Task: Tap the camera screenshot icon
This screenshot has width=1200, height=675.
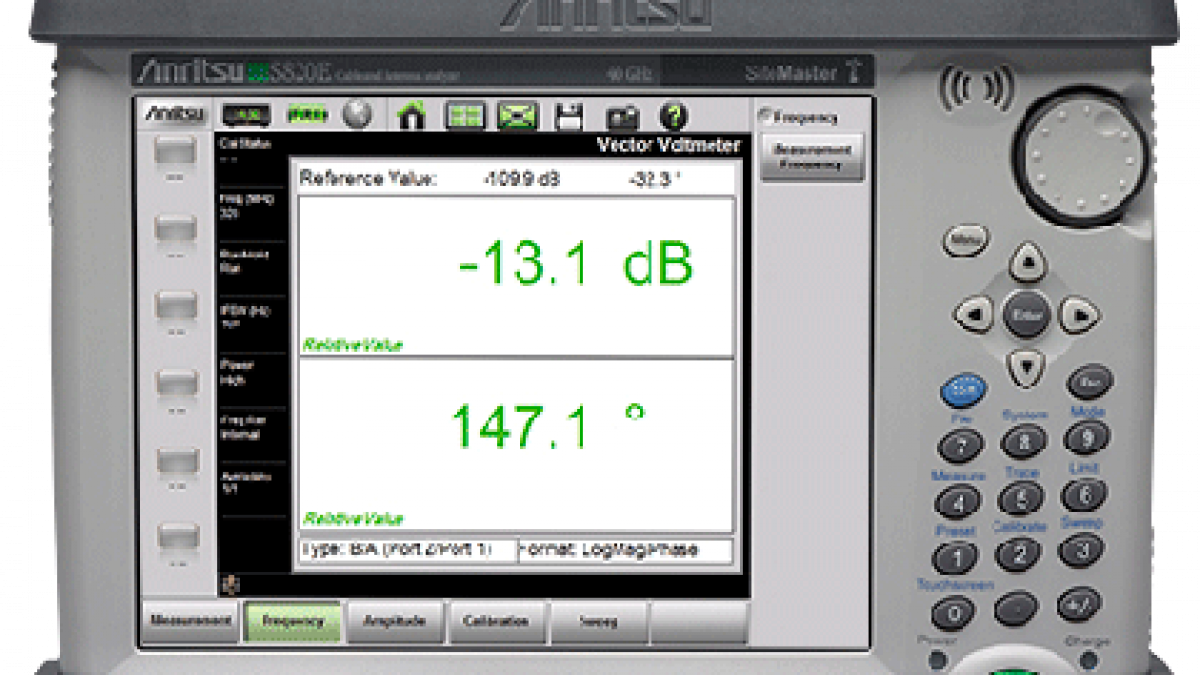Action: (x=622, y=117)
